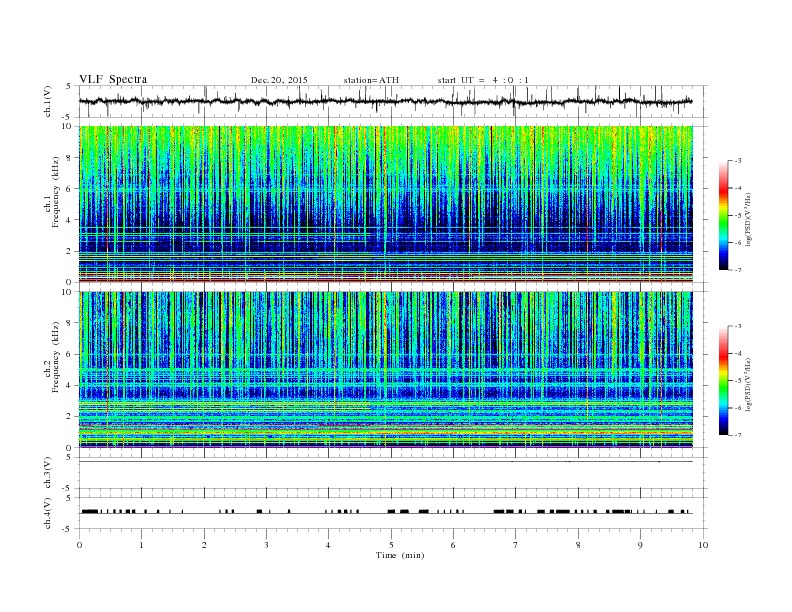Click the 'station=ATH' label
Image resolution: width=792 pixels, height=612 pixels.
[371, 80]
